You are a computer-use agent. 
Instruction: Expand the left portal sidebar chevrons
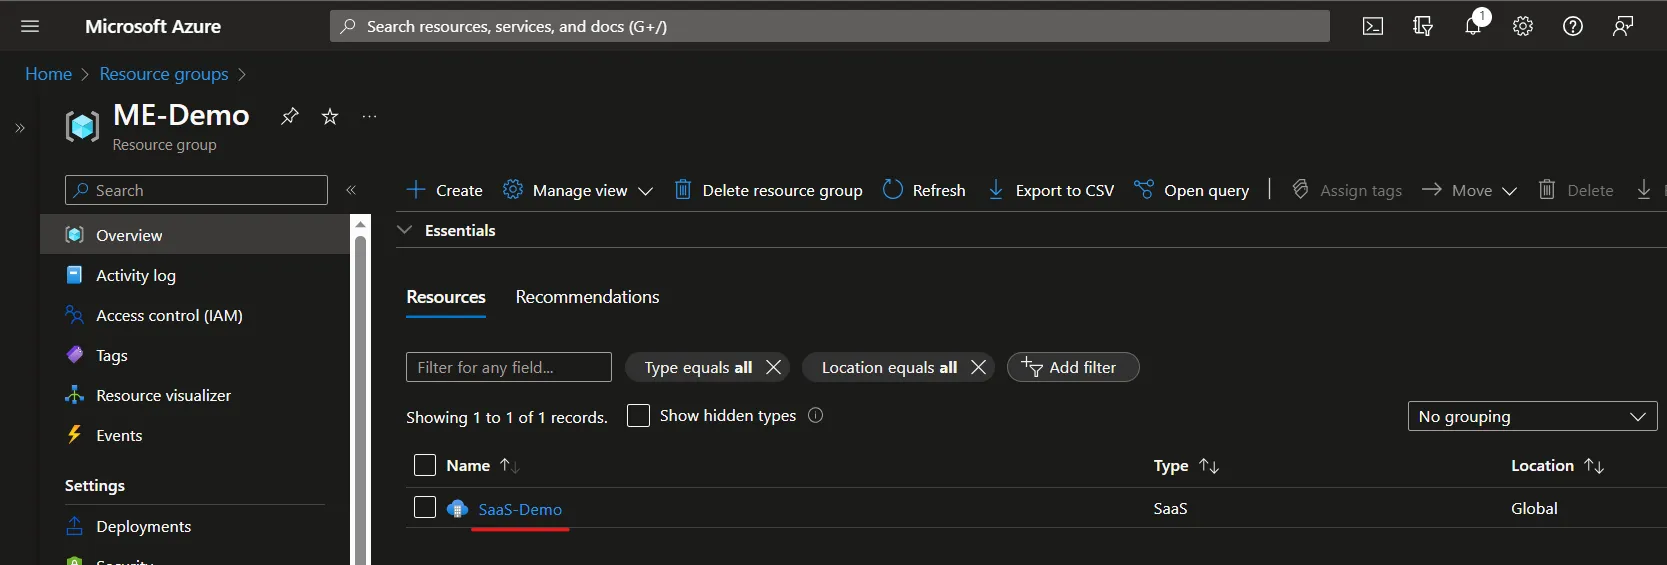tap(20, 128)
